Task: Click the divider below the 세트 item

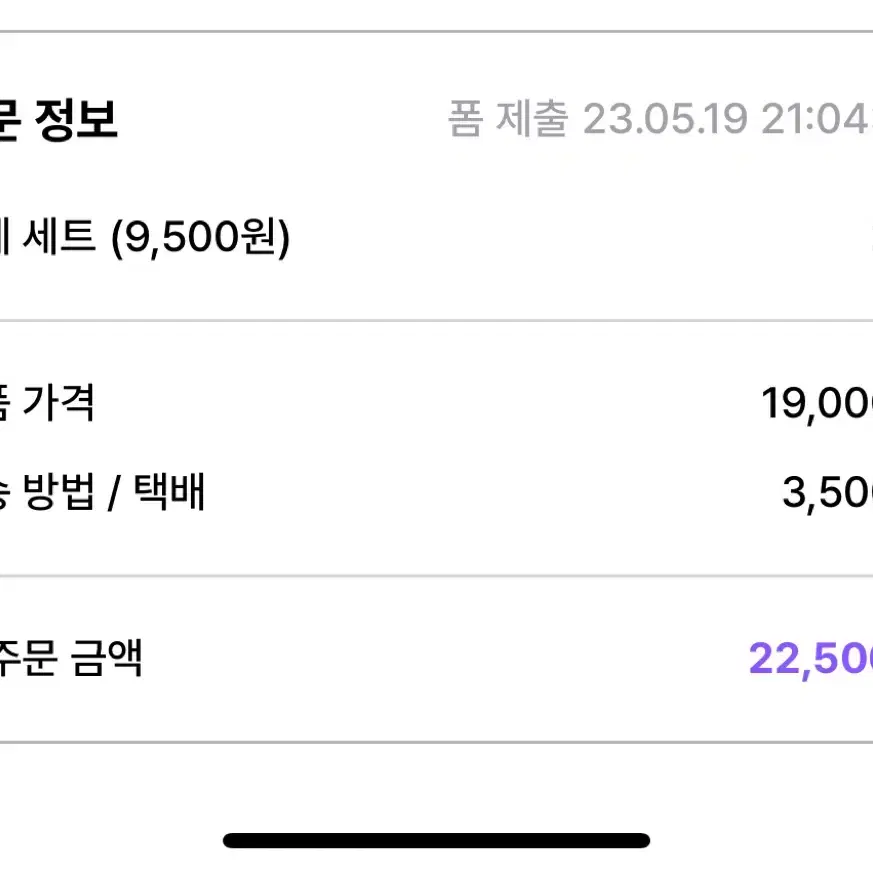Action: 436,321
